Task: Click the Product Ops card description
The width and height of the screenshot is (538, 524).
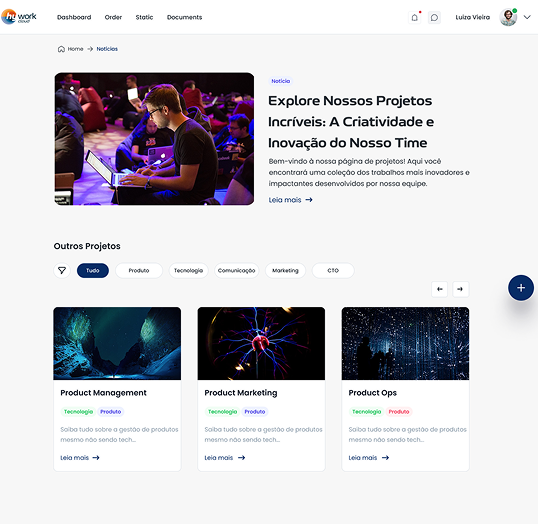Action: (x=408, y=435)
